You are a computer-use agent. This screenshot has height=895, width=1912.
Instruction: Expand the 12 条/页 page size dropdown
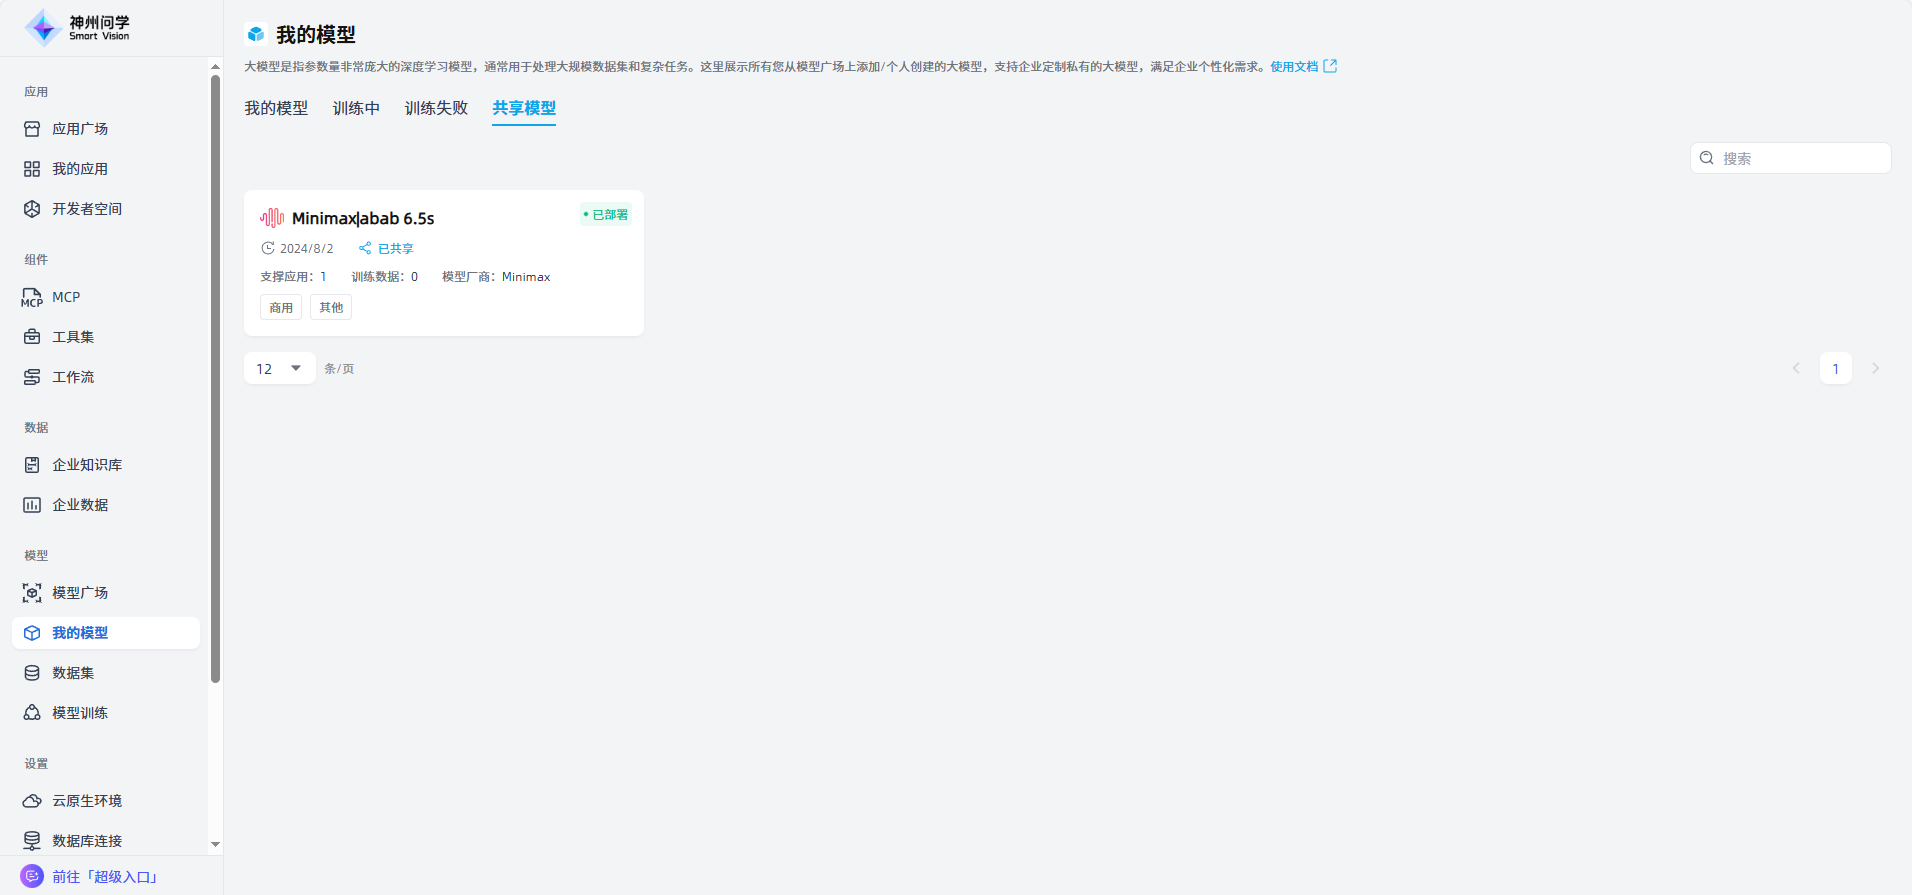coord(279,369)
